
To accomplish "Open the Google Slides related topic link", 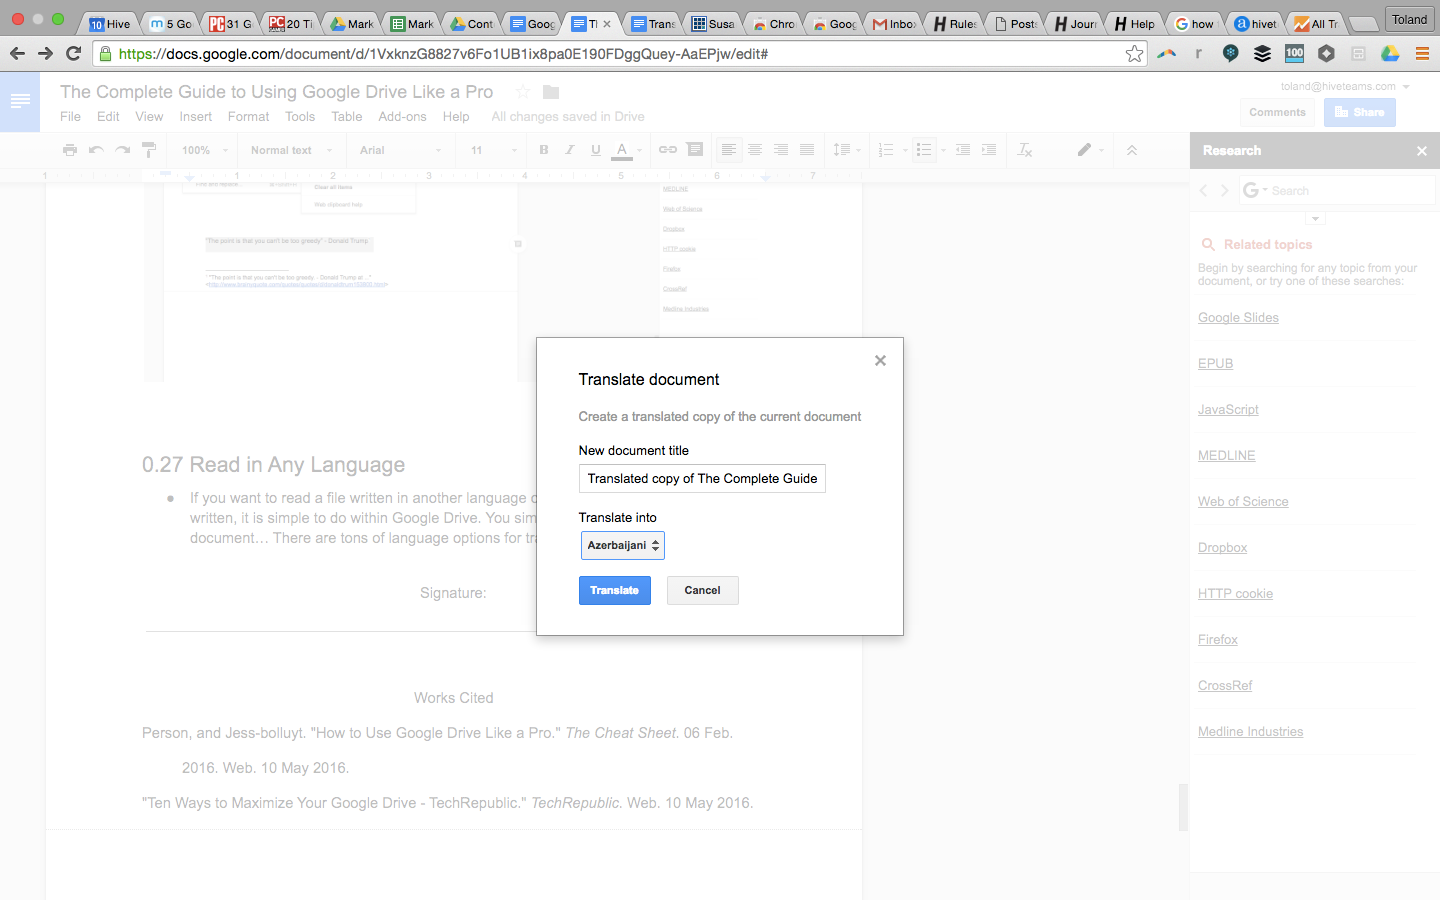I will [x=1238, y=317].
